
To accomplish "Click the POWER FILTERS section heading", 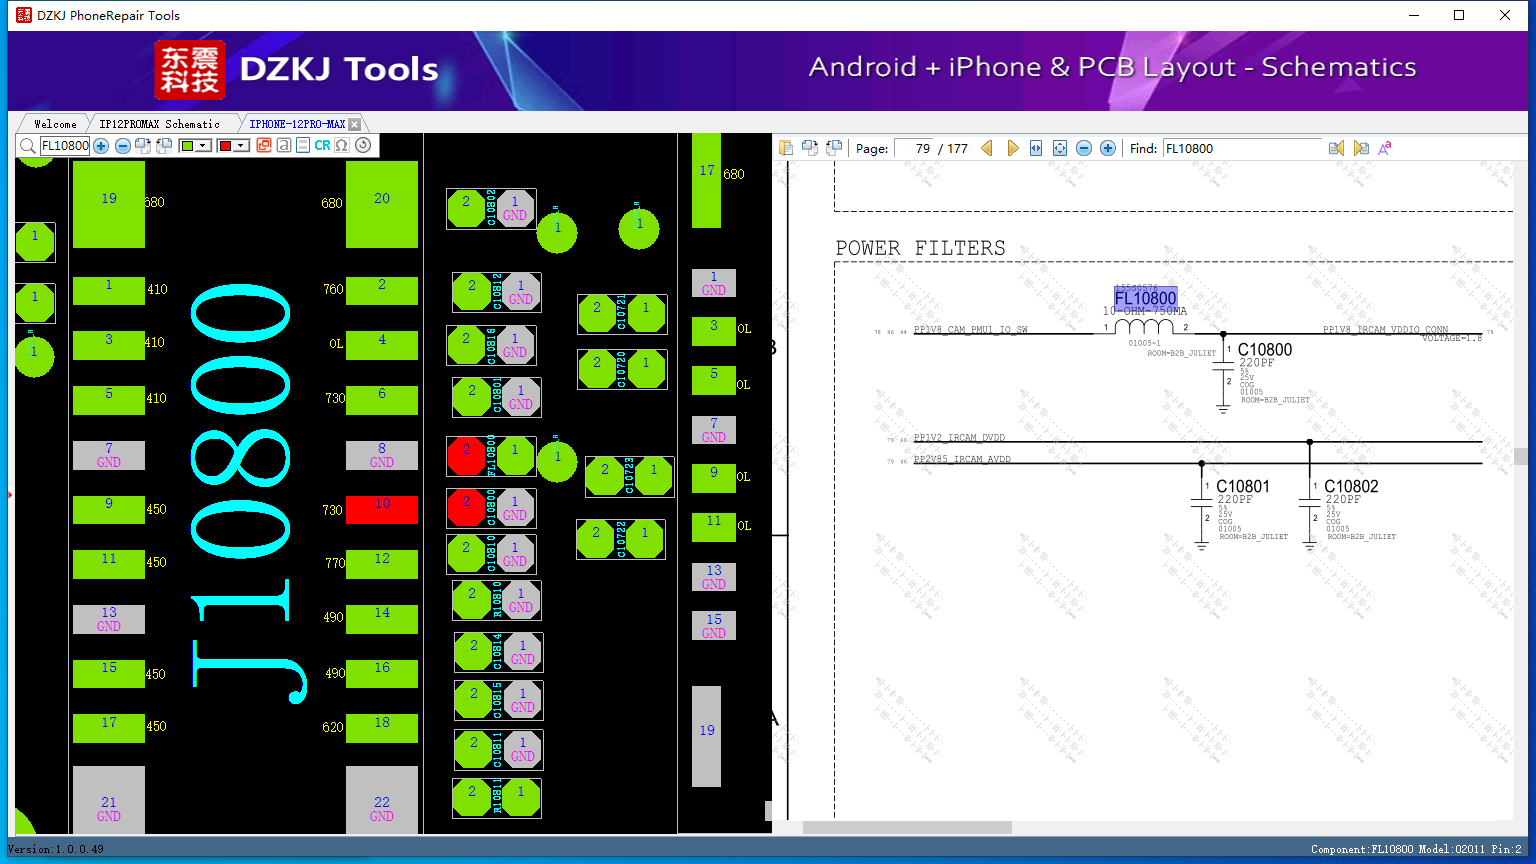I will click(921, 248).
